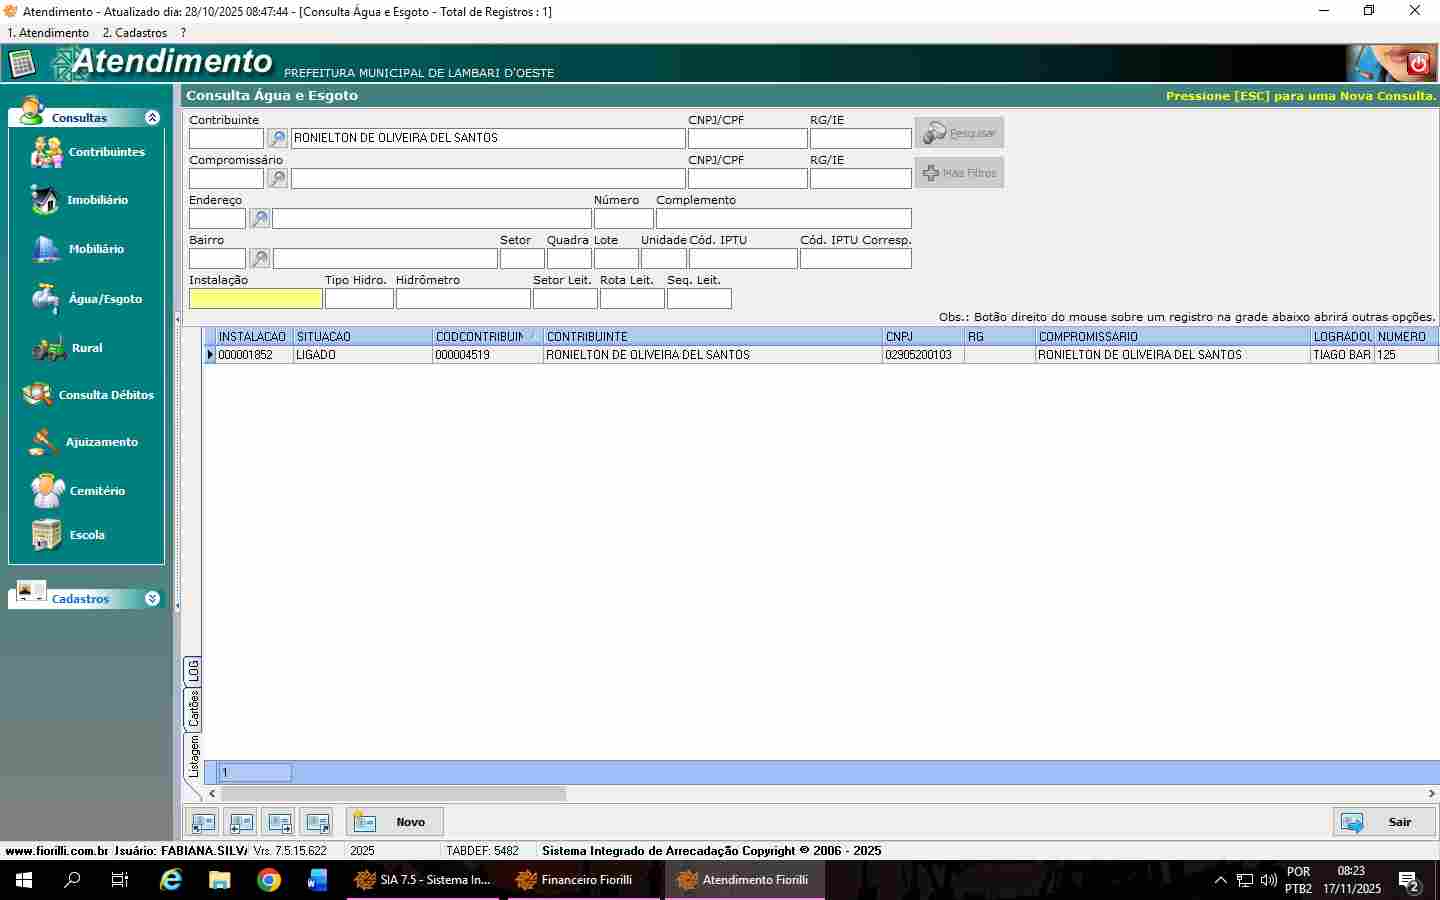Open the 1. Atendimento menu
This screenshot has height=900, width=1440.
click(48, 33)
